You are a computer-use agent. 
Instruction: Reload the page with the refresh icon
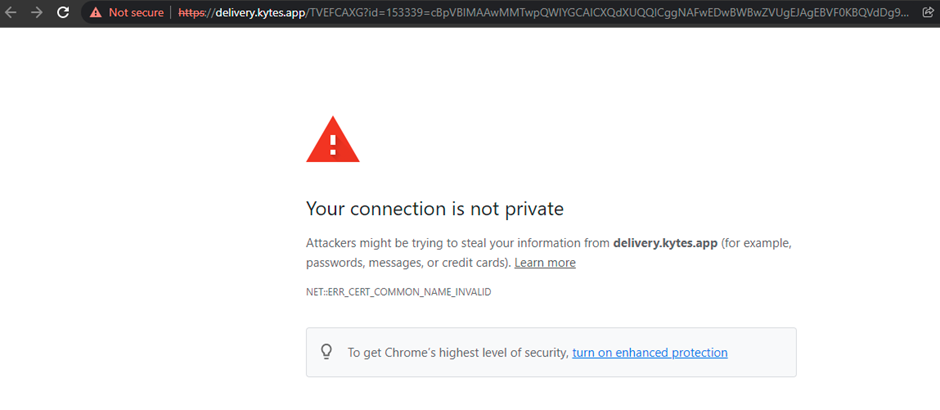62,13
